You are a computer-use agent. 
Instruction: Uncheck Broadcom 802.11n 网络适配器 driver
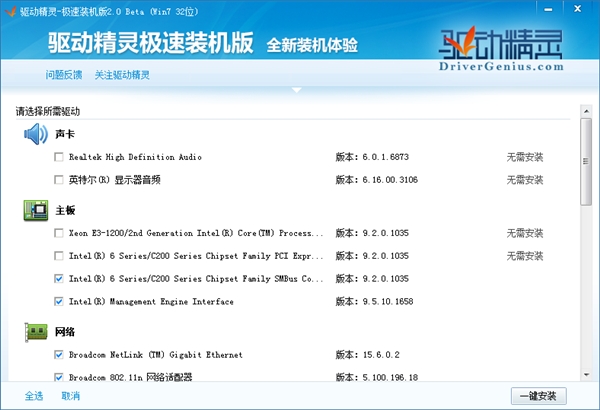(59, 377)
